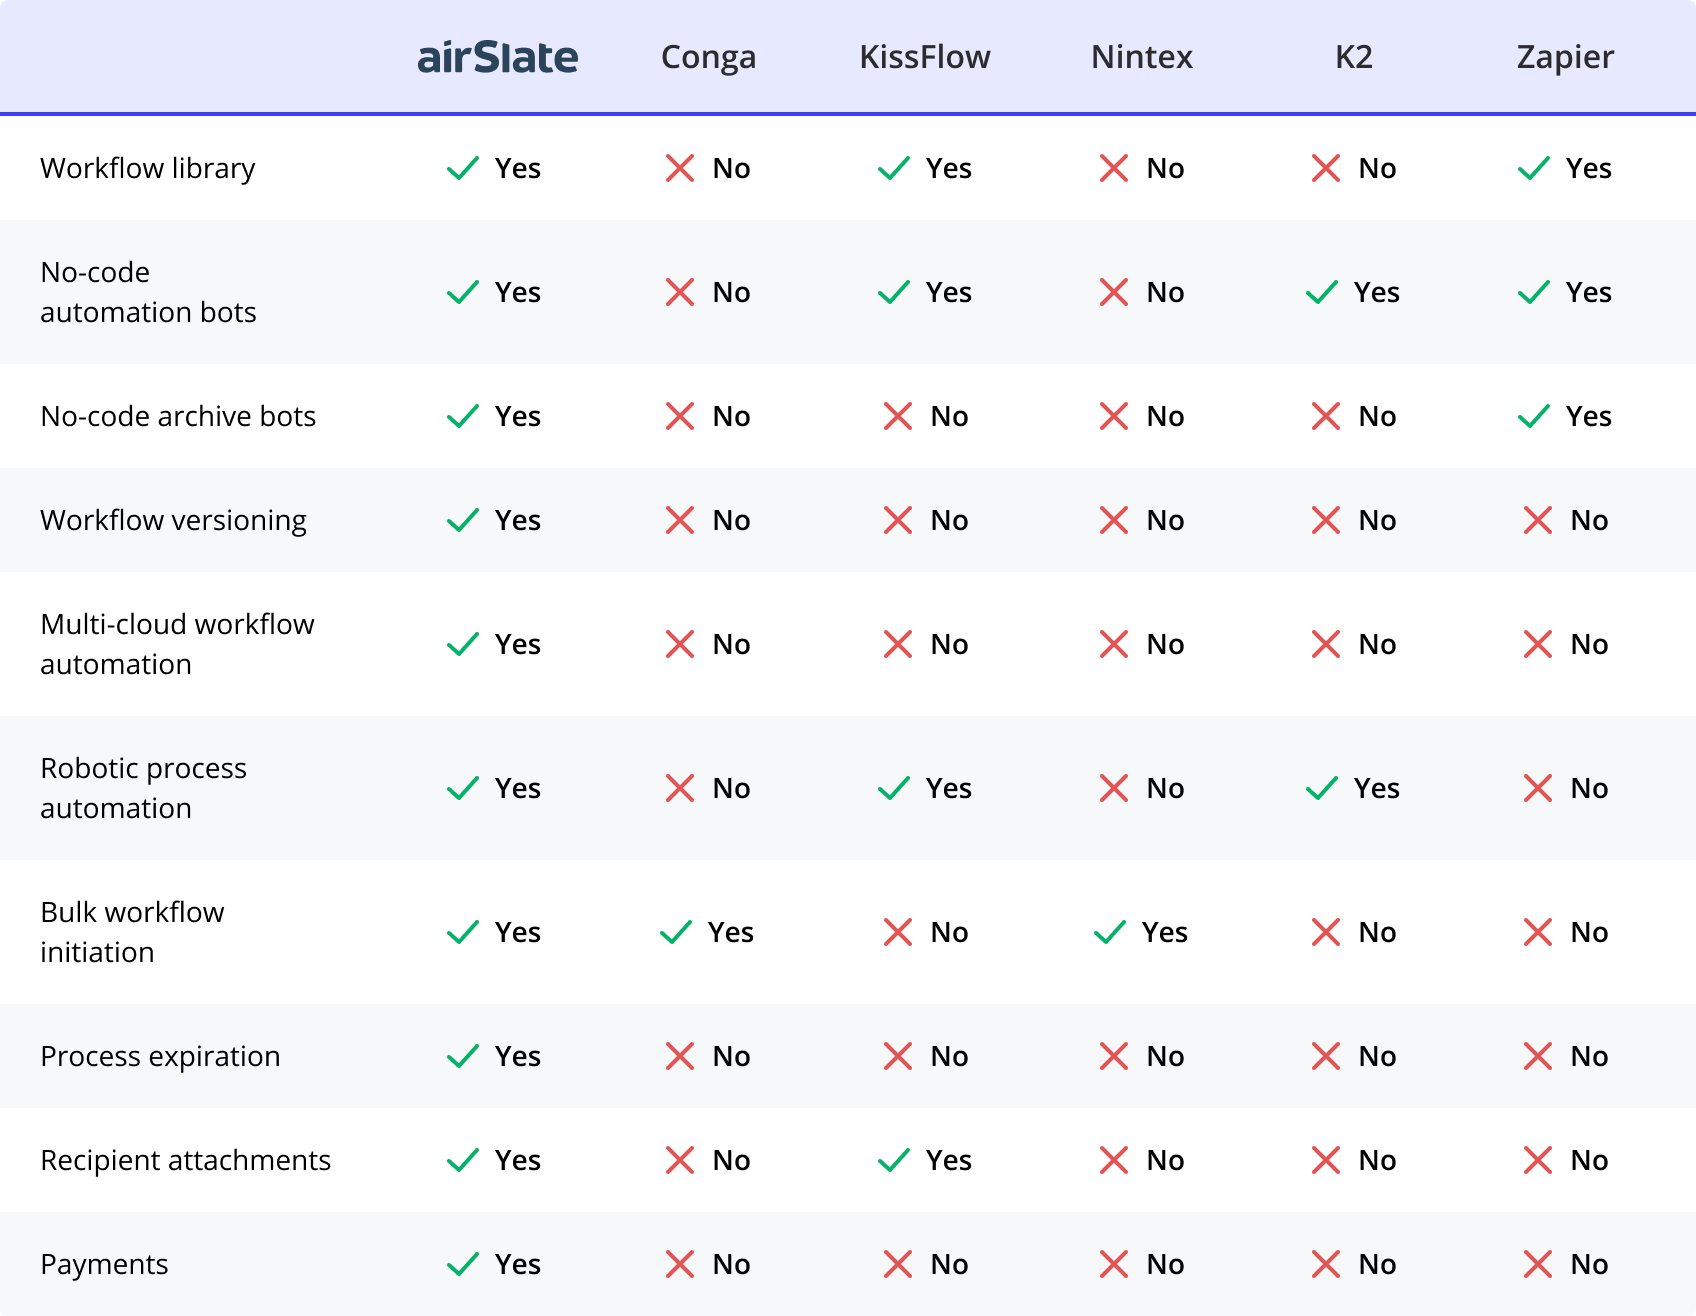The height and width of the screenshot is (1316, 1696).
Task: Click the Payments row label
Action: tap(104, 1264)
